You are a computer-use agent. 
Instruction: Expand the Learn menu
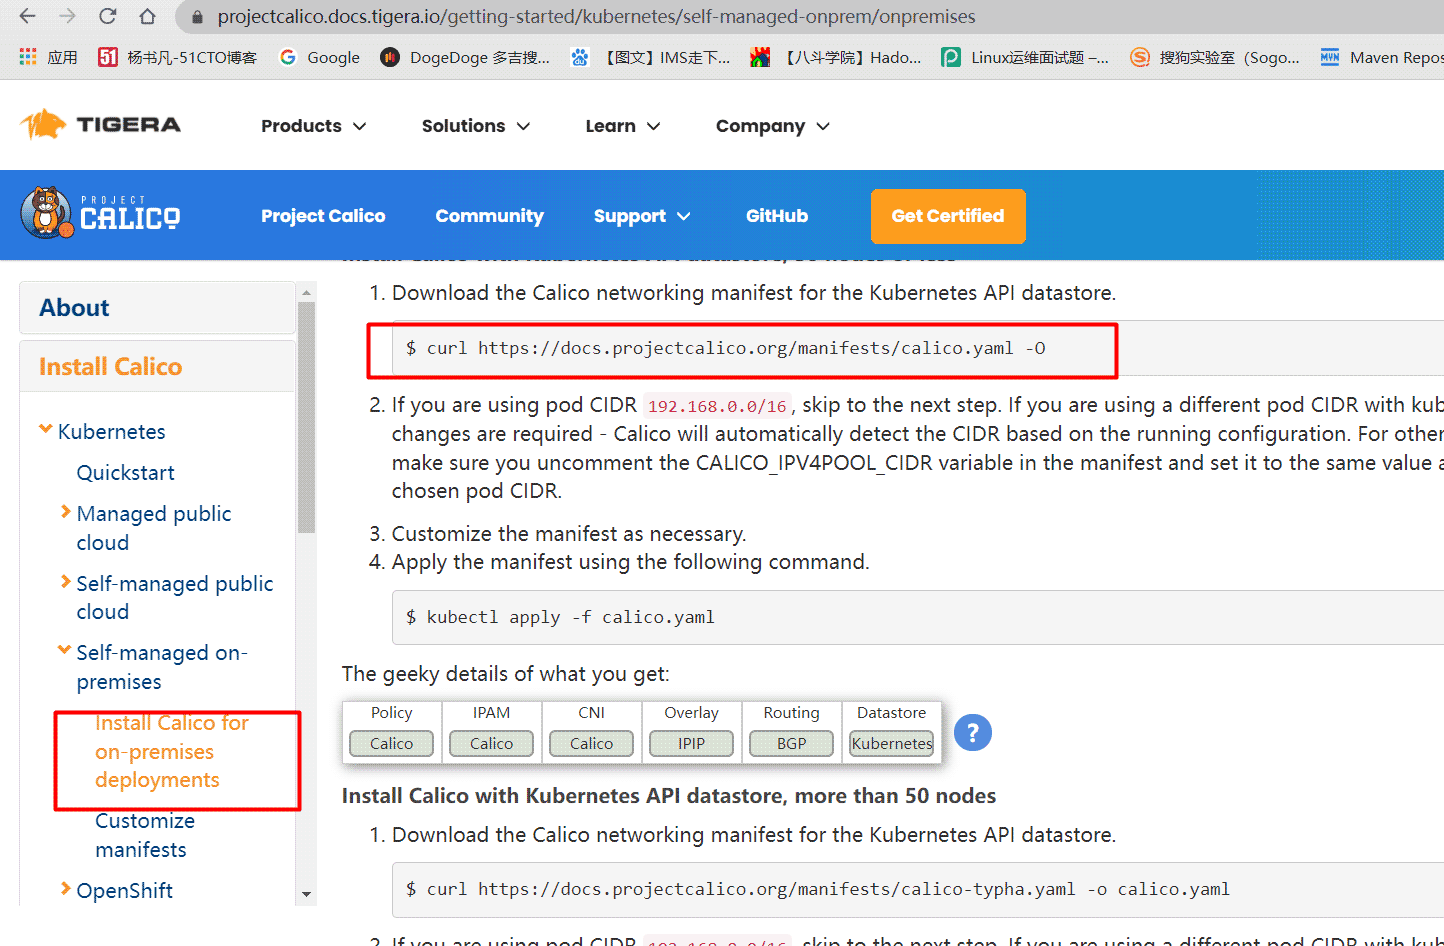click(x=622, y=126)
